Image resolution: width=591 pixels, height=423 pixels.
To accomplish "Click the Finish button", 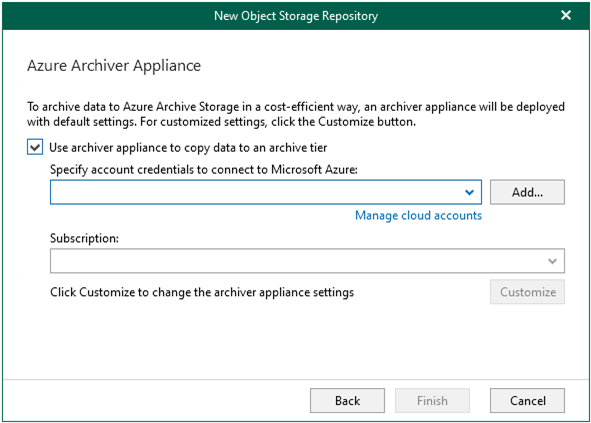I will 432,400.
